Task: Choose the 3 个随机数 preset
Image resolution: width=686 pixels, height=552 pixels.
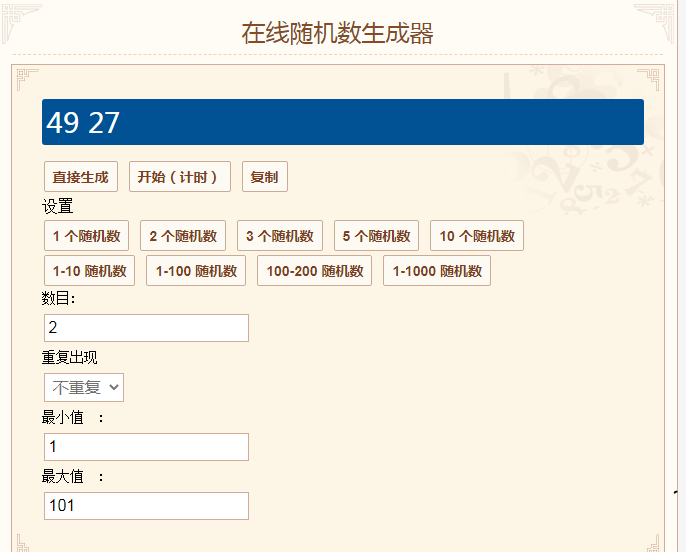Action: tap(280, 236)
